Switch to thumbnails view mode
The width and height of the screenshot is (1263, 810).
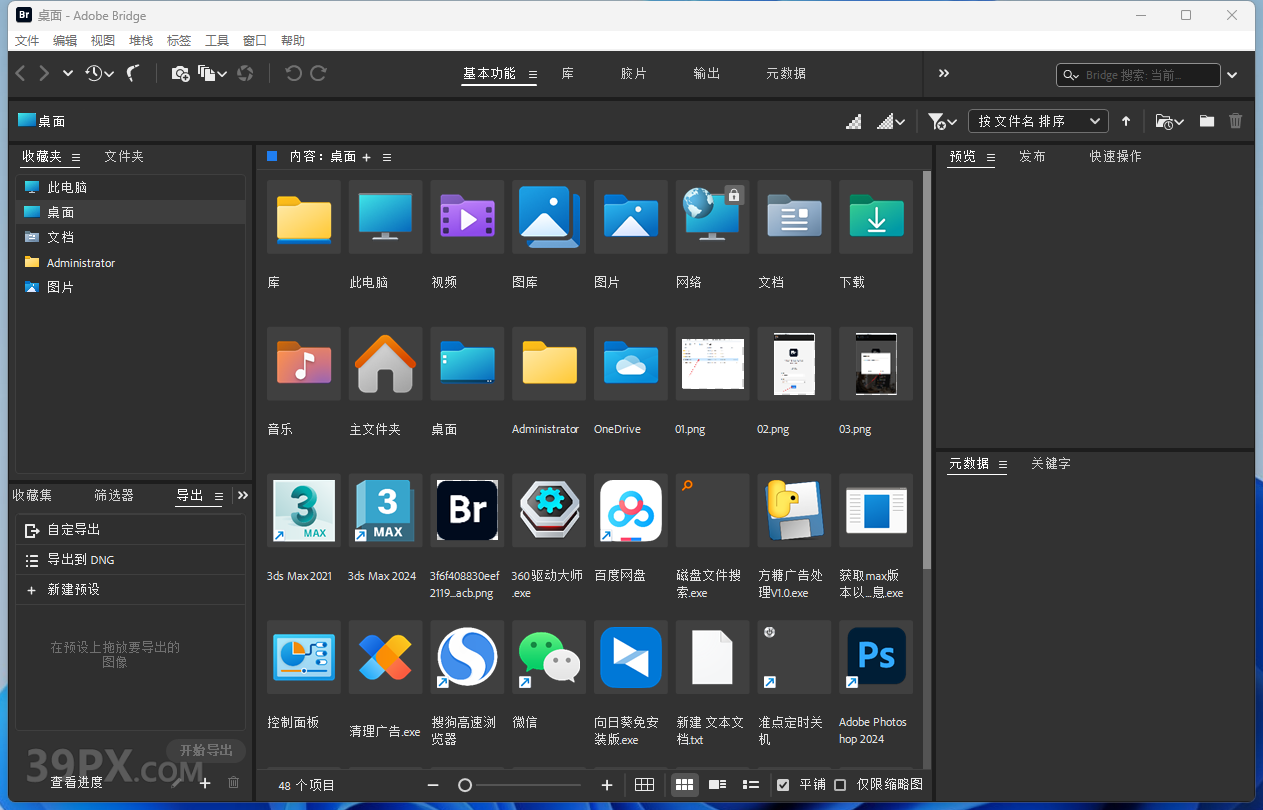(x=684, y=785)
